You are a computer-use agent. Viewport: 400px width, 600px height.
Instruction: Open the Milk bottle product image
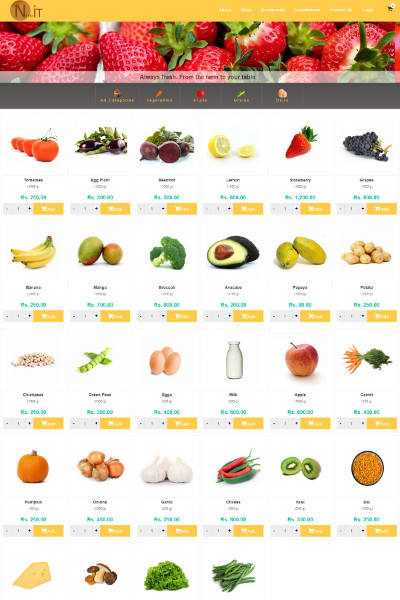click(x=233, y=360)
